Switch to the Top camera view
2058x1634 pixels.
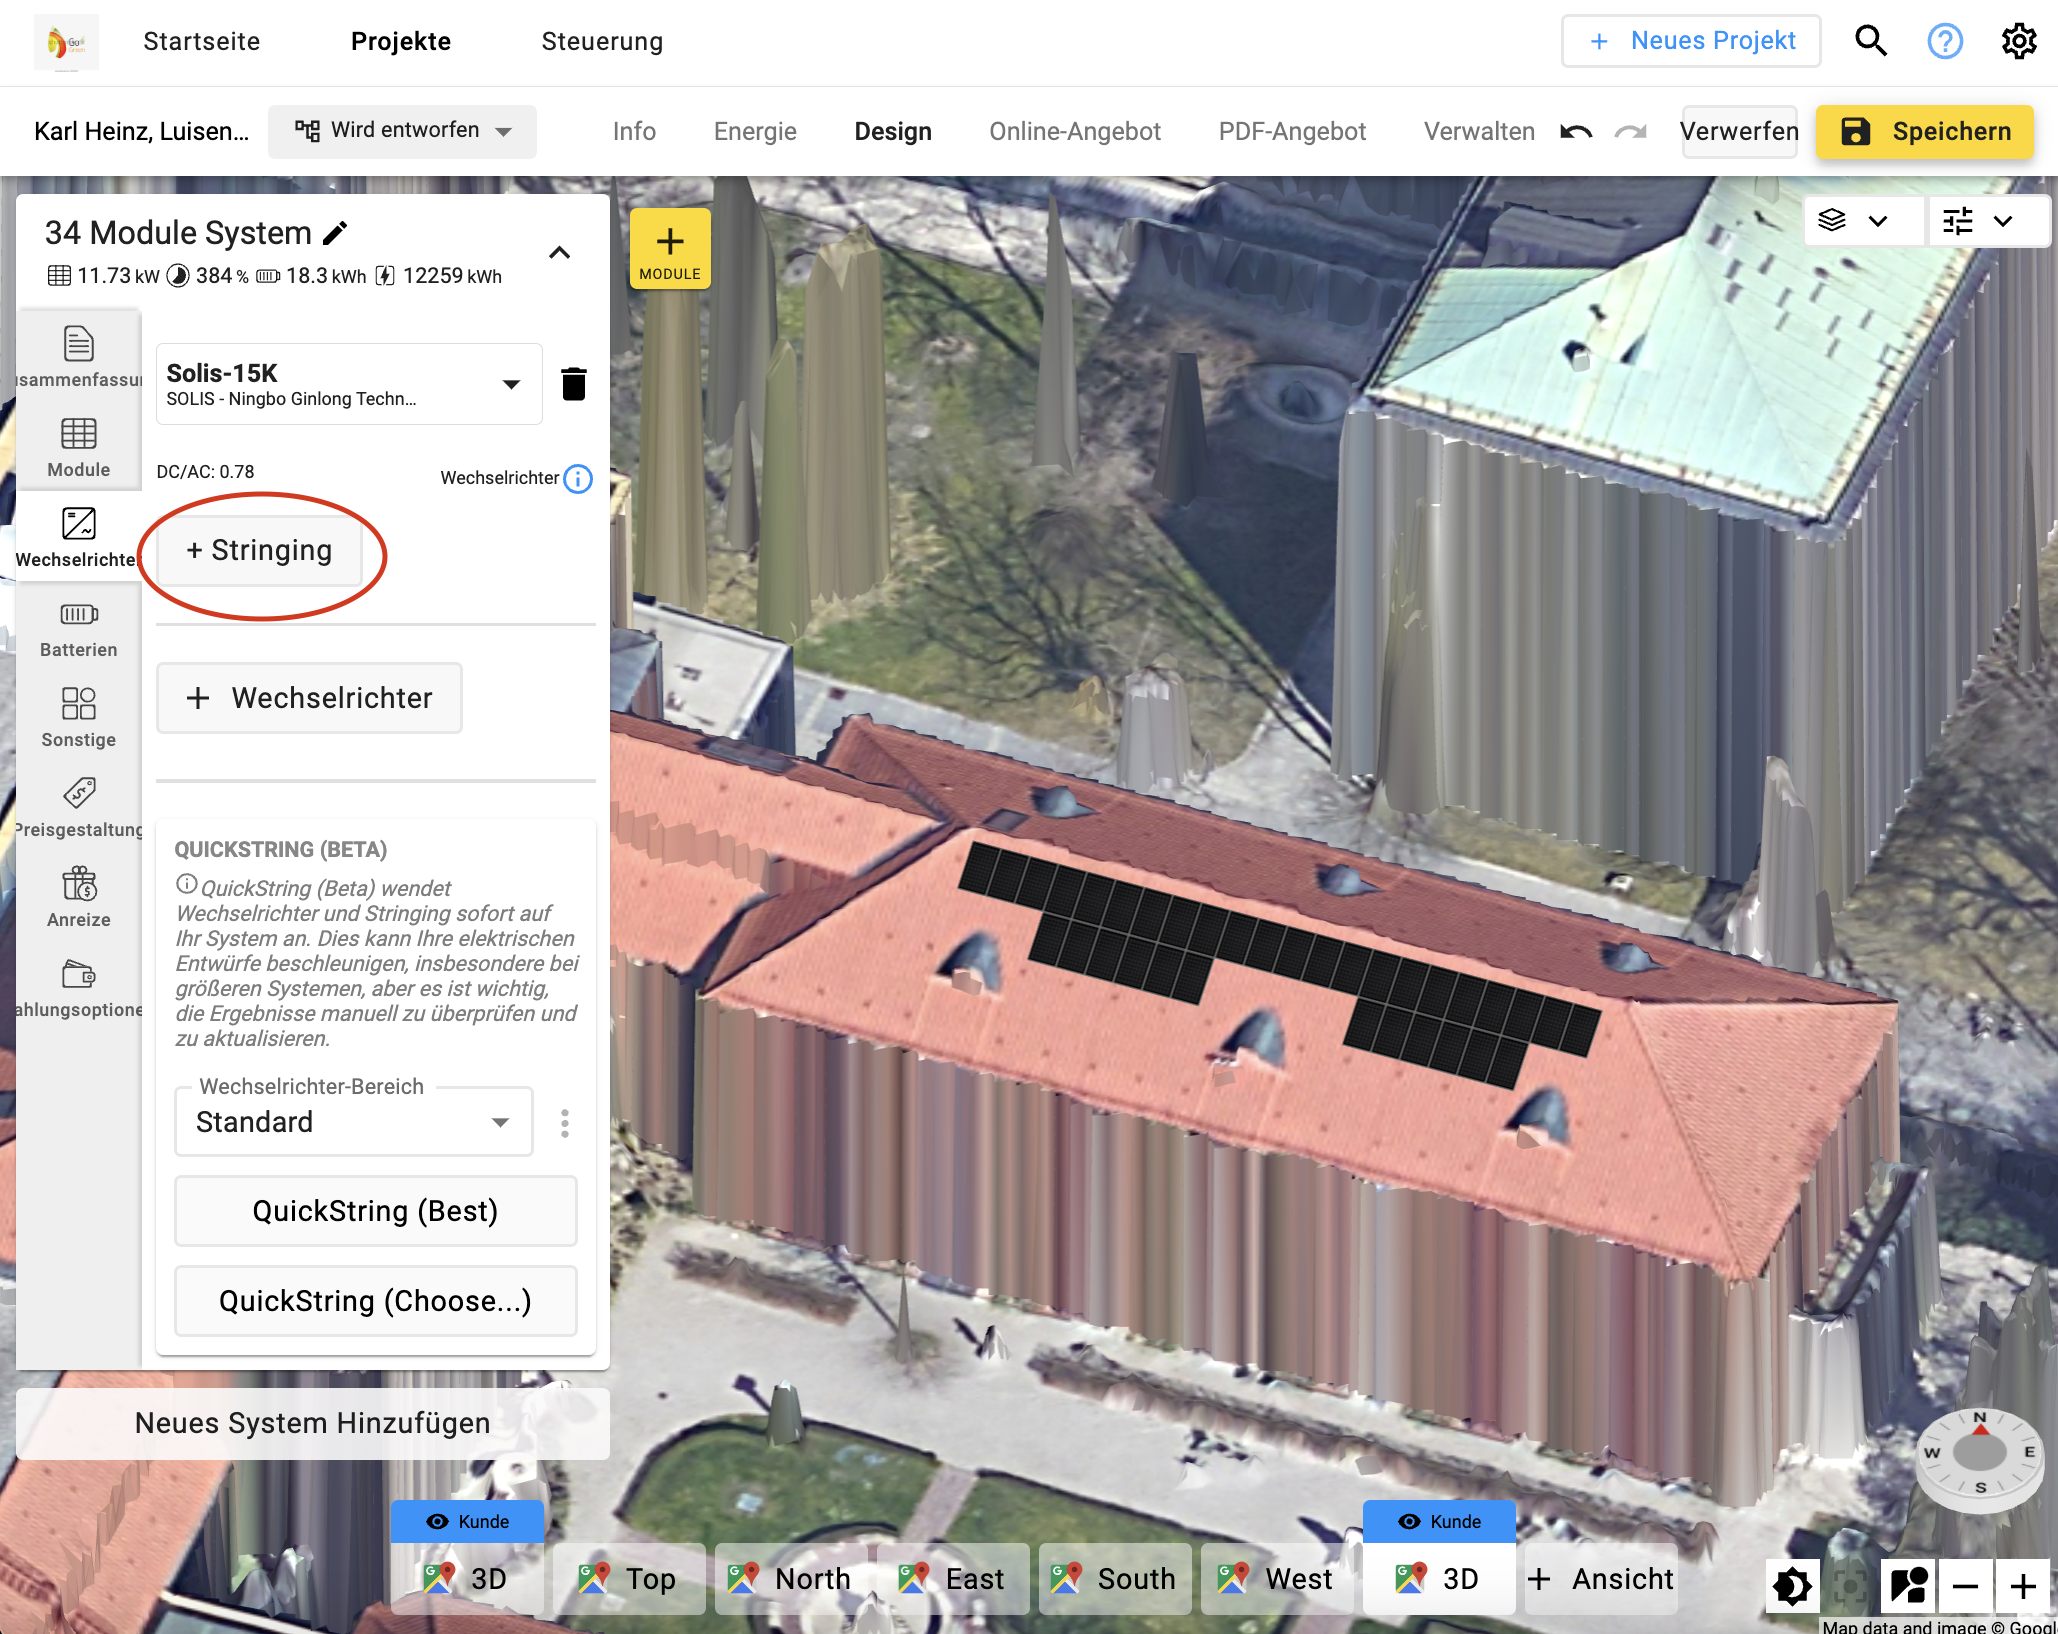tap(629, 1579)
